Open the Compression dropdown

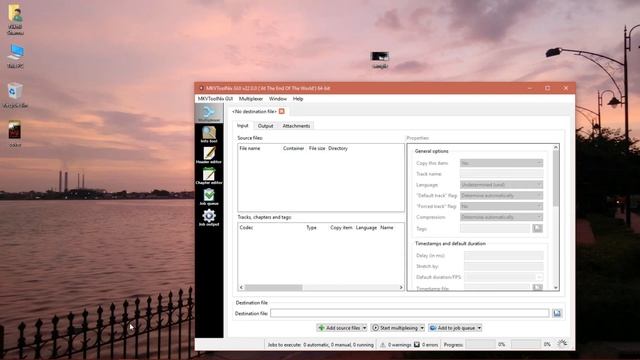tap(501, 217)
